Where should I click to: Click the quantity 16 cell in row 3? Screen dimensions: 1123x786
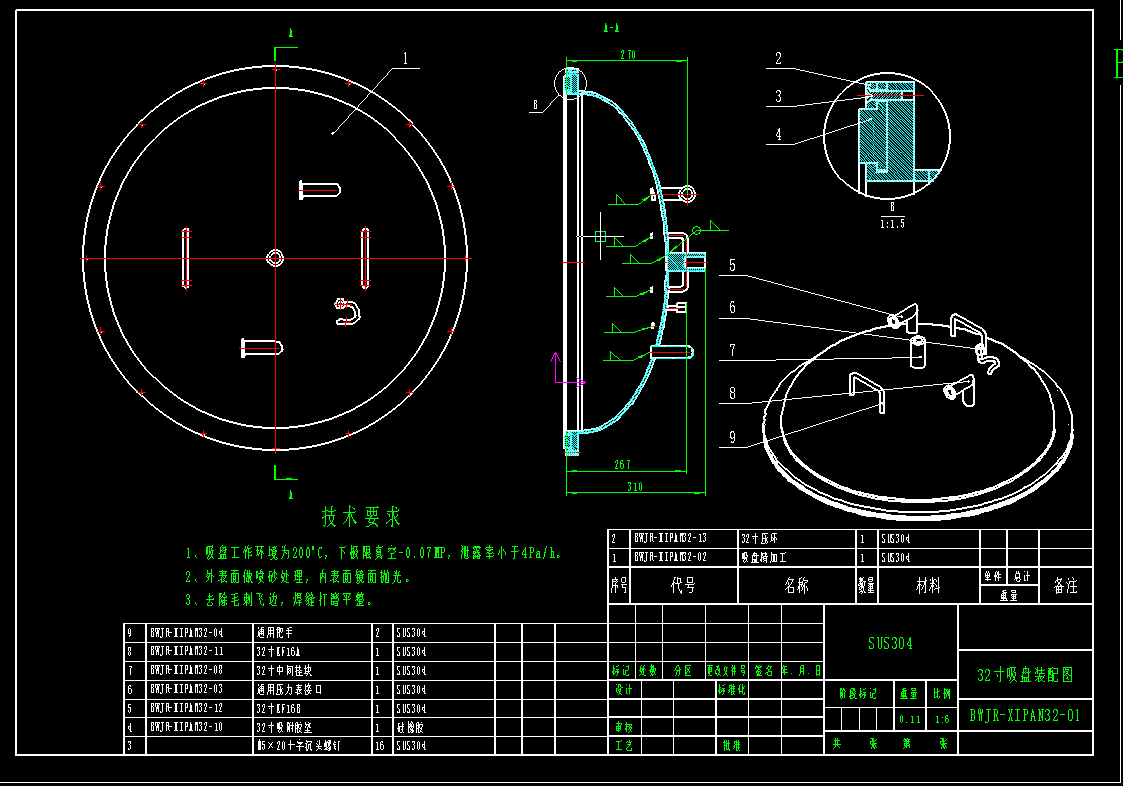(380, 746)
